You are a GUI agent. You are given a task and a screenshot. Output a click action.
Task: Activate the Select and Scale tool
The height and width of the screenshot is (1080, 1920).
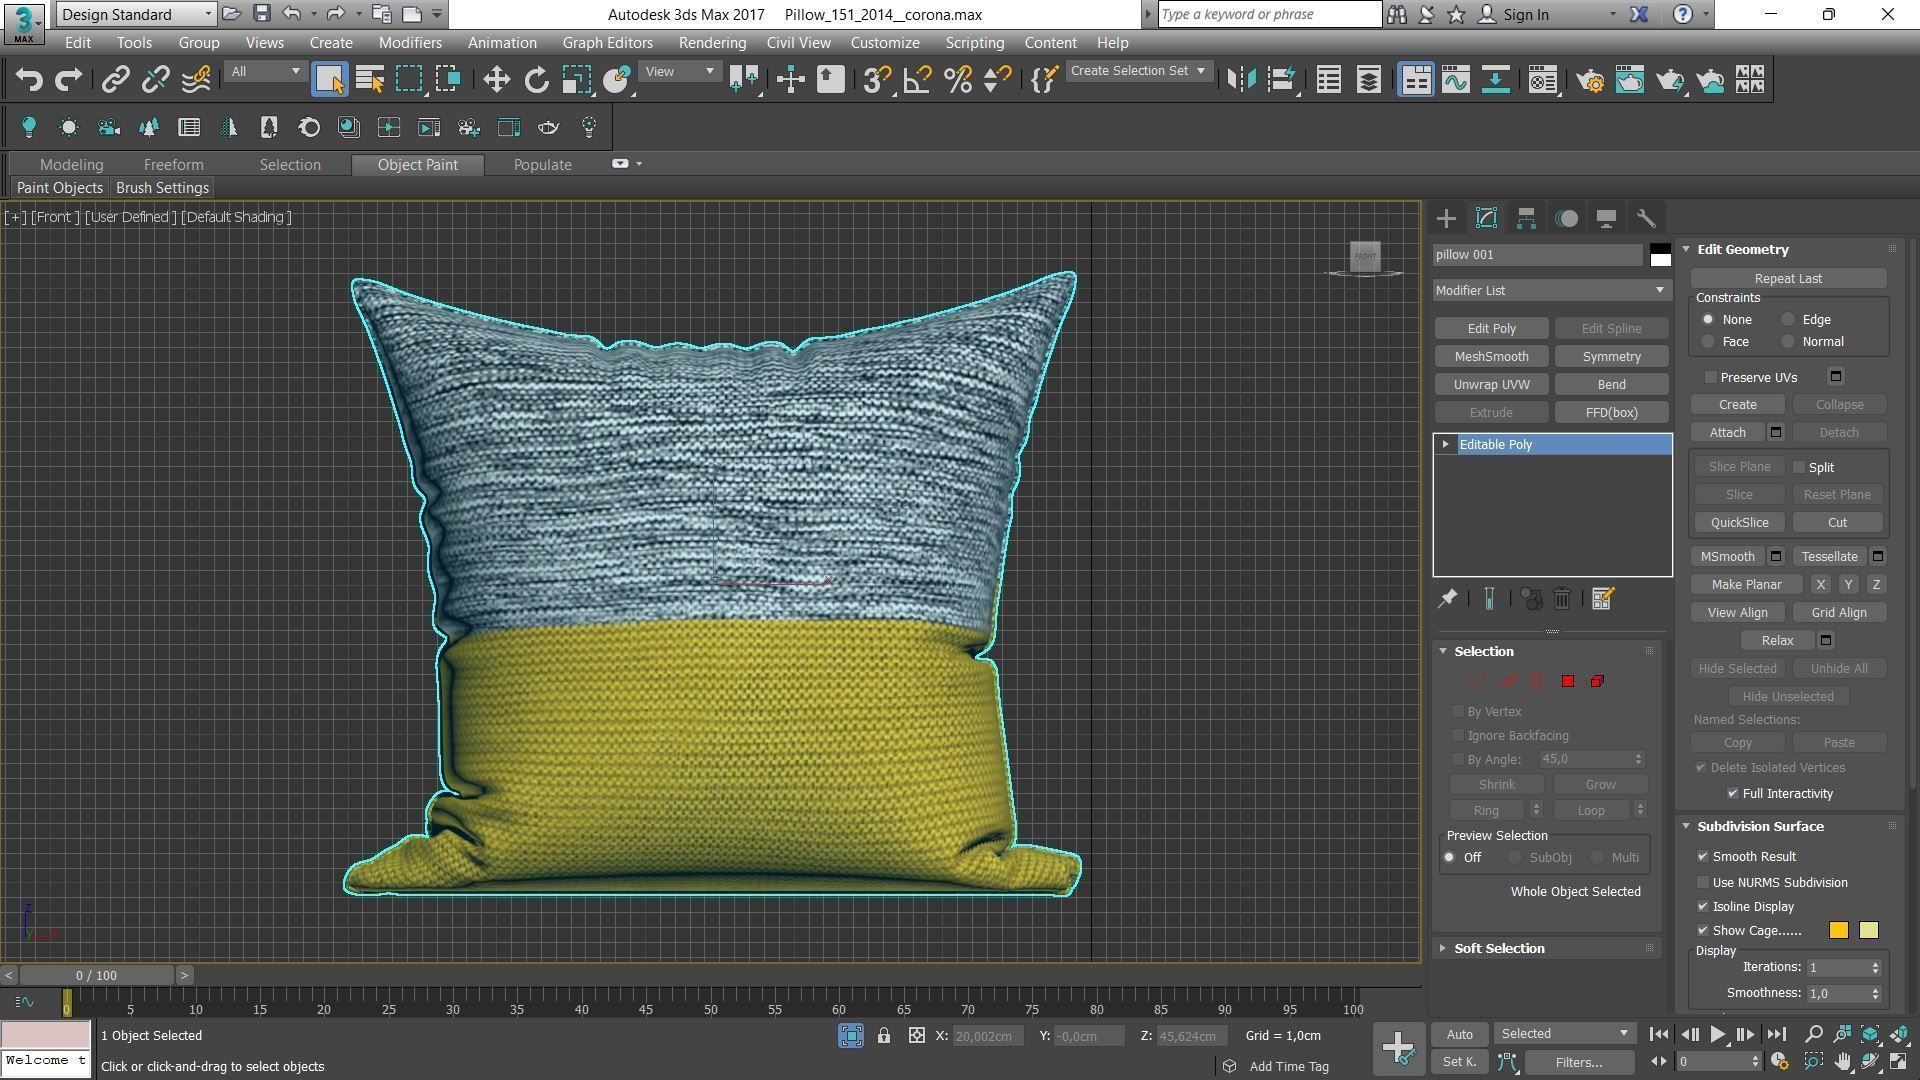[x=577, y=80]
